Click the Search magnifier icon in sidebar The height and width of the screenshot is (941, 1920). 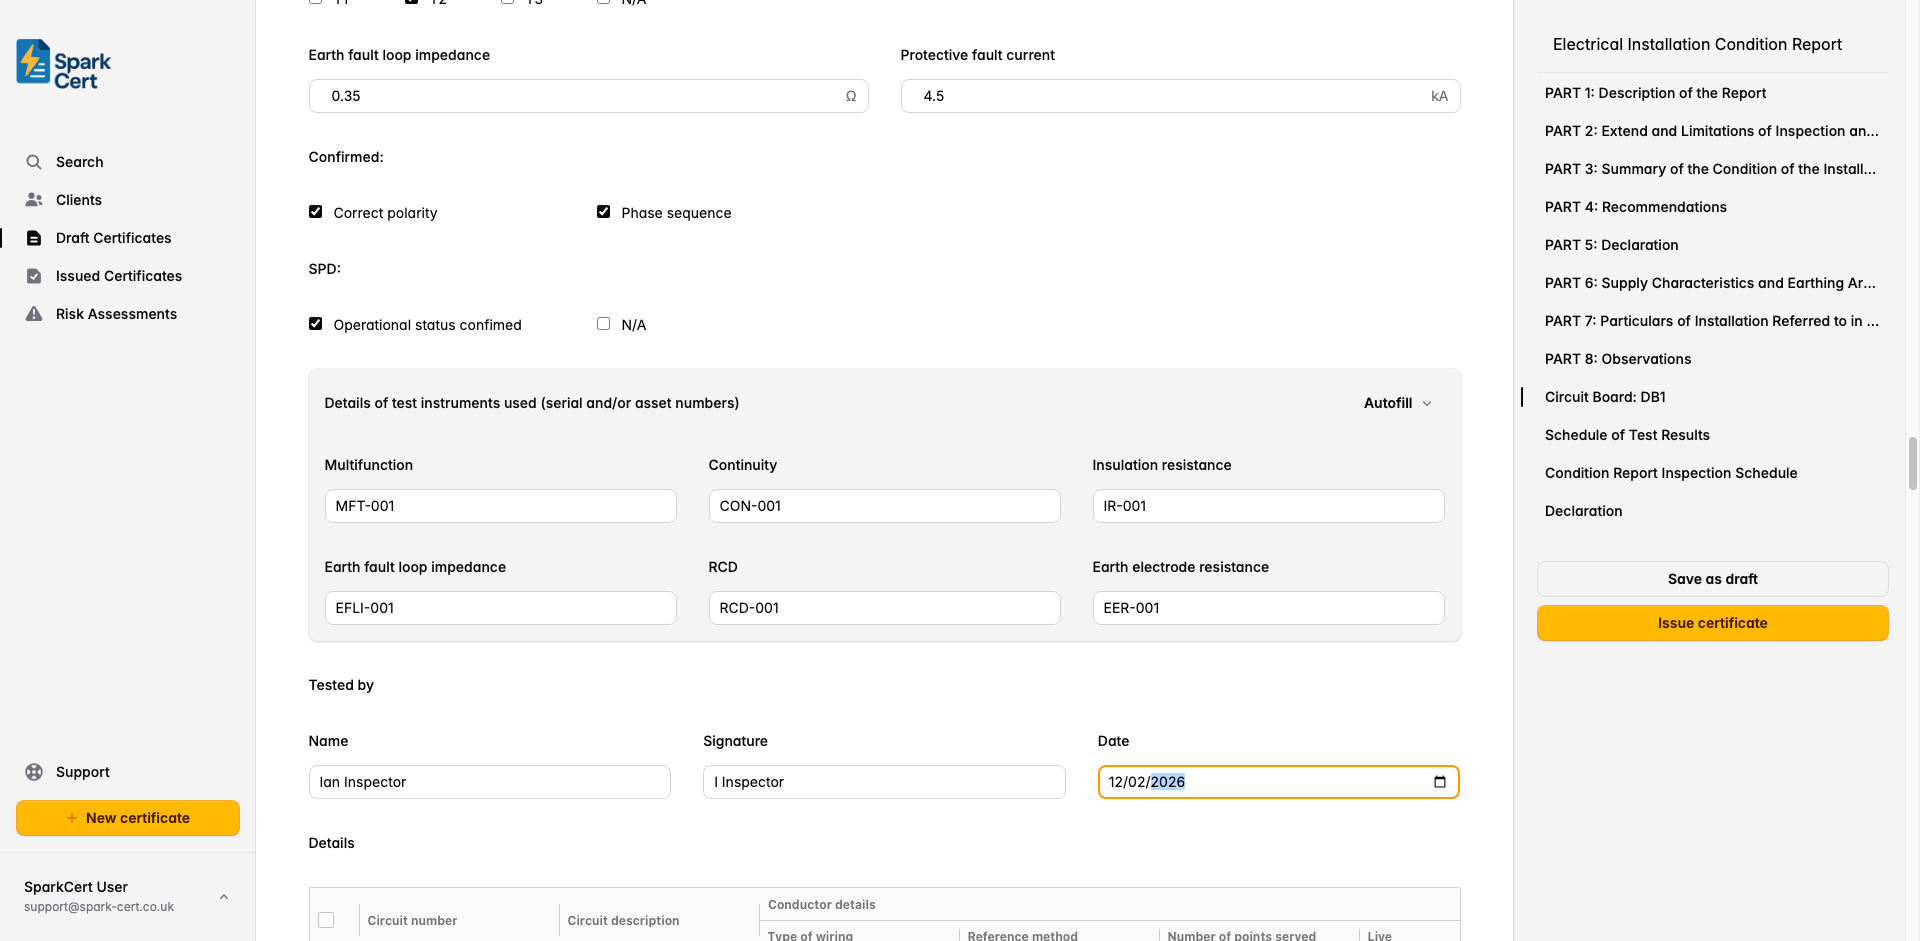(34, 162)
